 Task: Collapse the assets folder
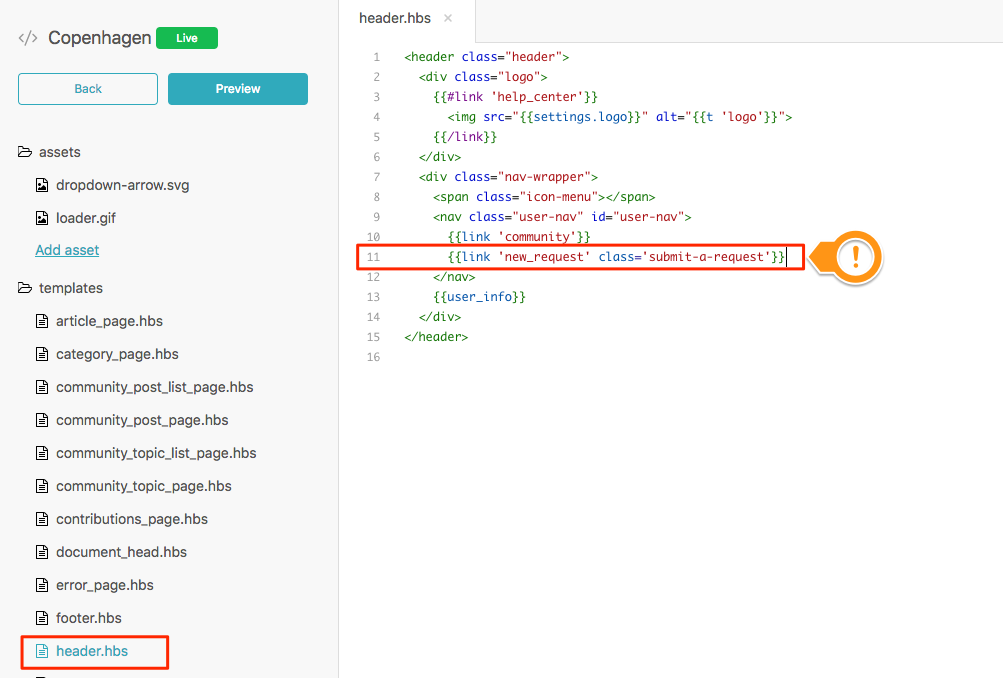tap(26, 152)
